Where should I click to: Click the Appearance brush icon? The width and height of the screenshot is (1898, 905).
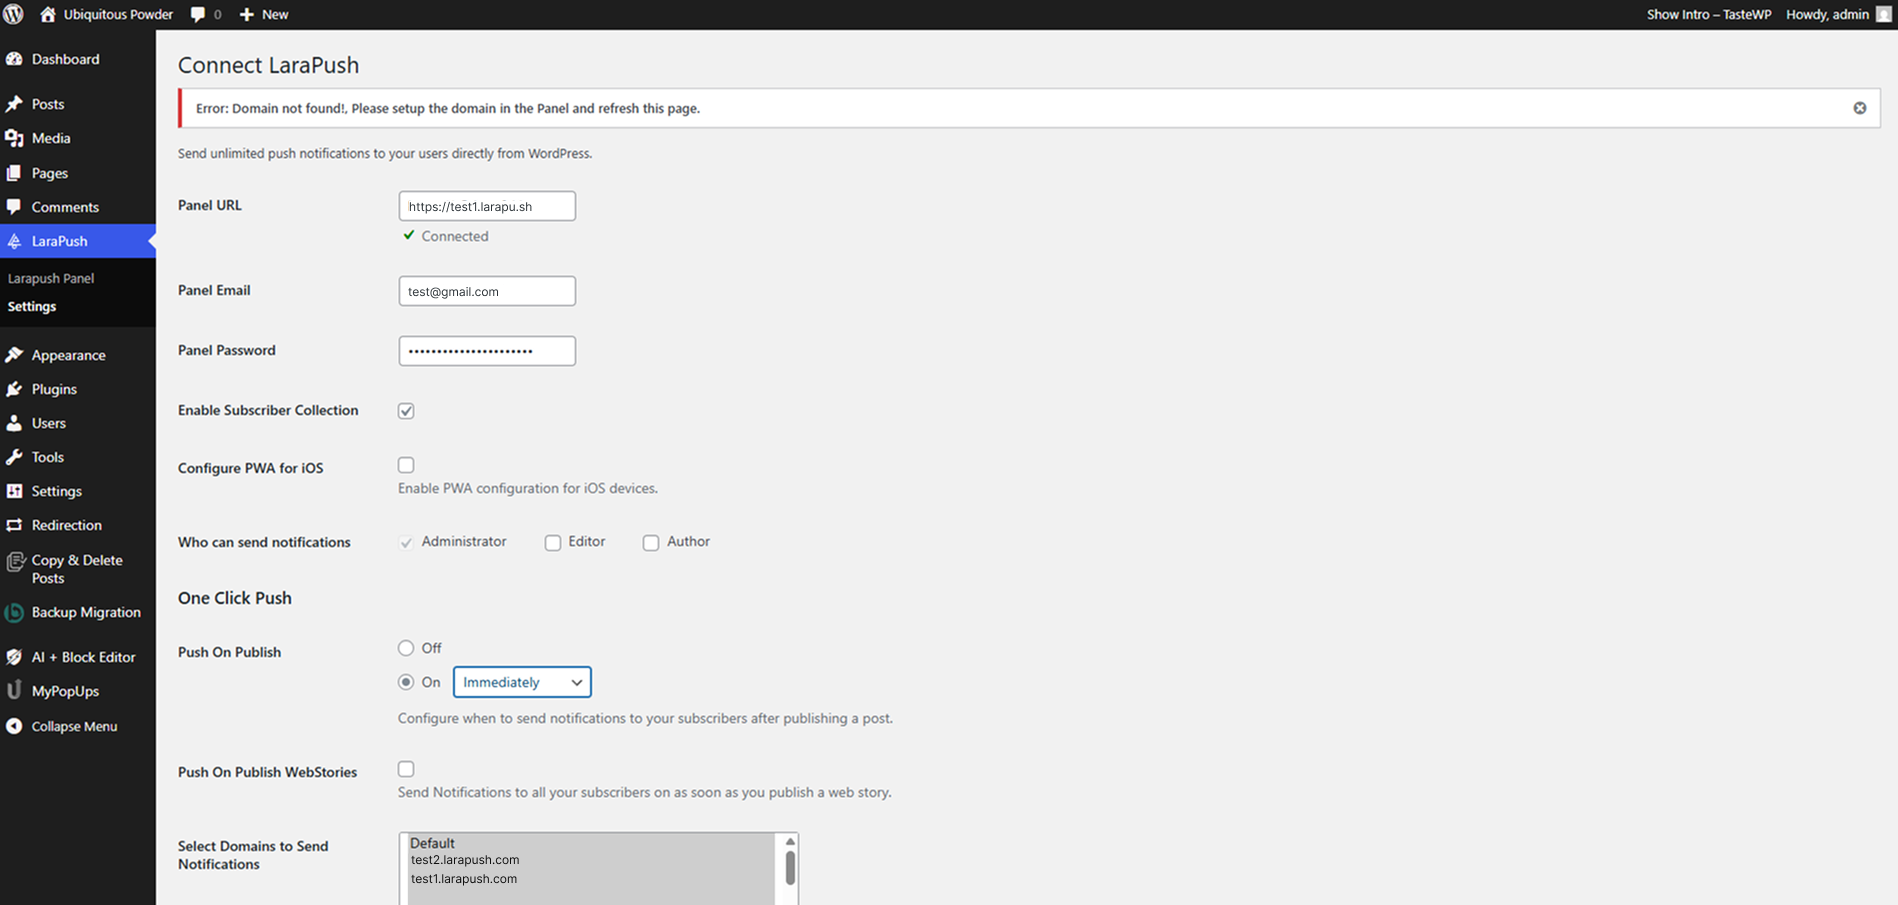[x=14, y=355]
